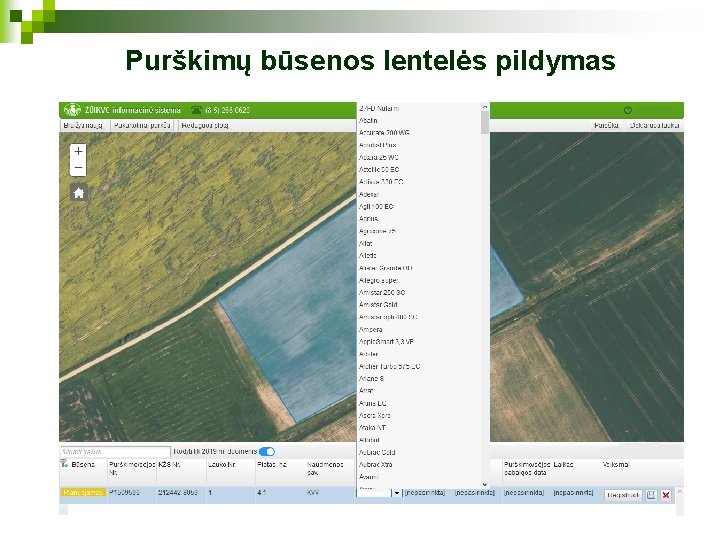Click the KŽS number cell starting 212442
The height and width of the screenshot is (540, 720).
tap(178, 492)
